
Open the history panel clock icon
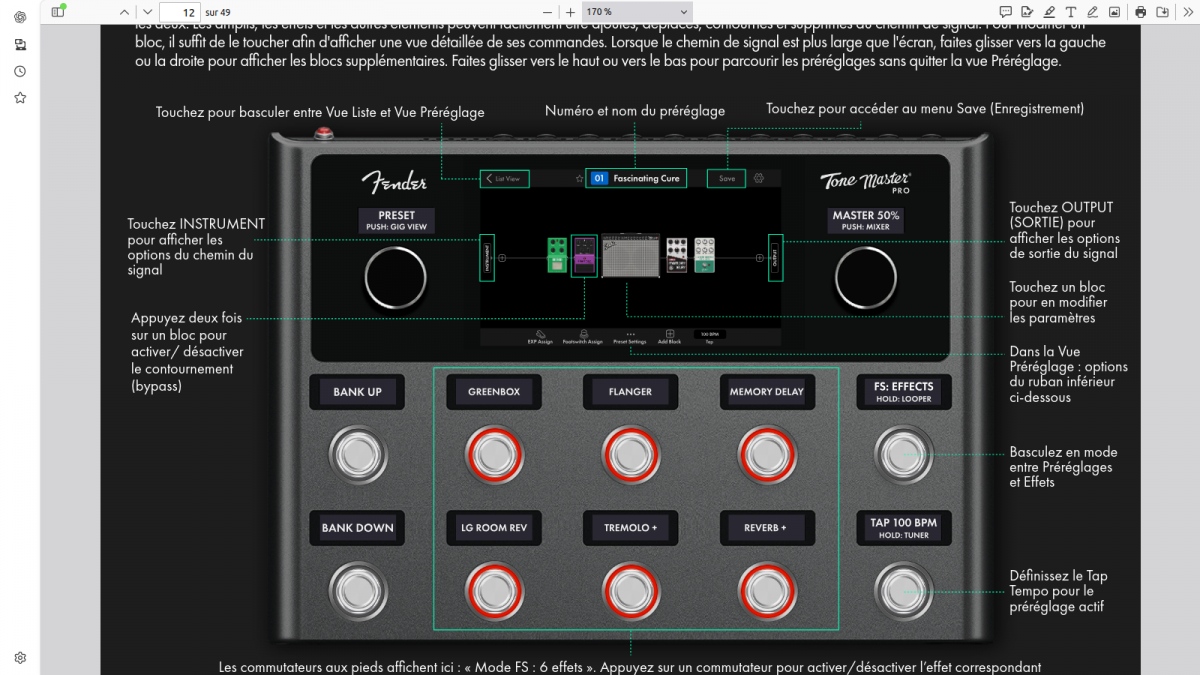point(20,71)
